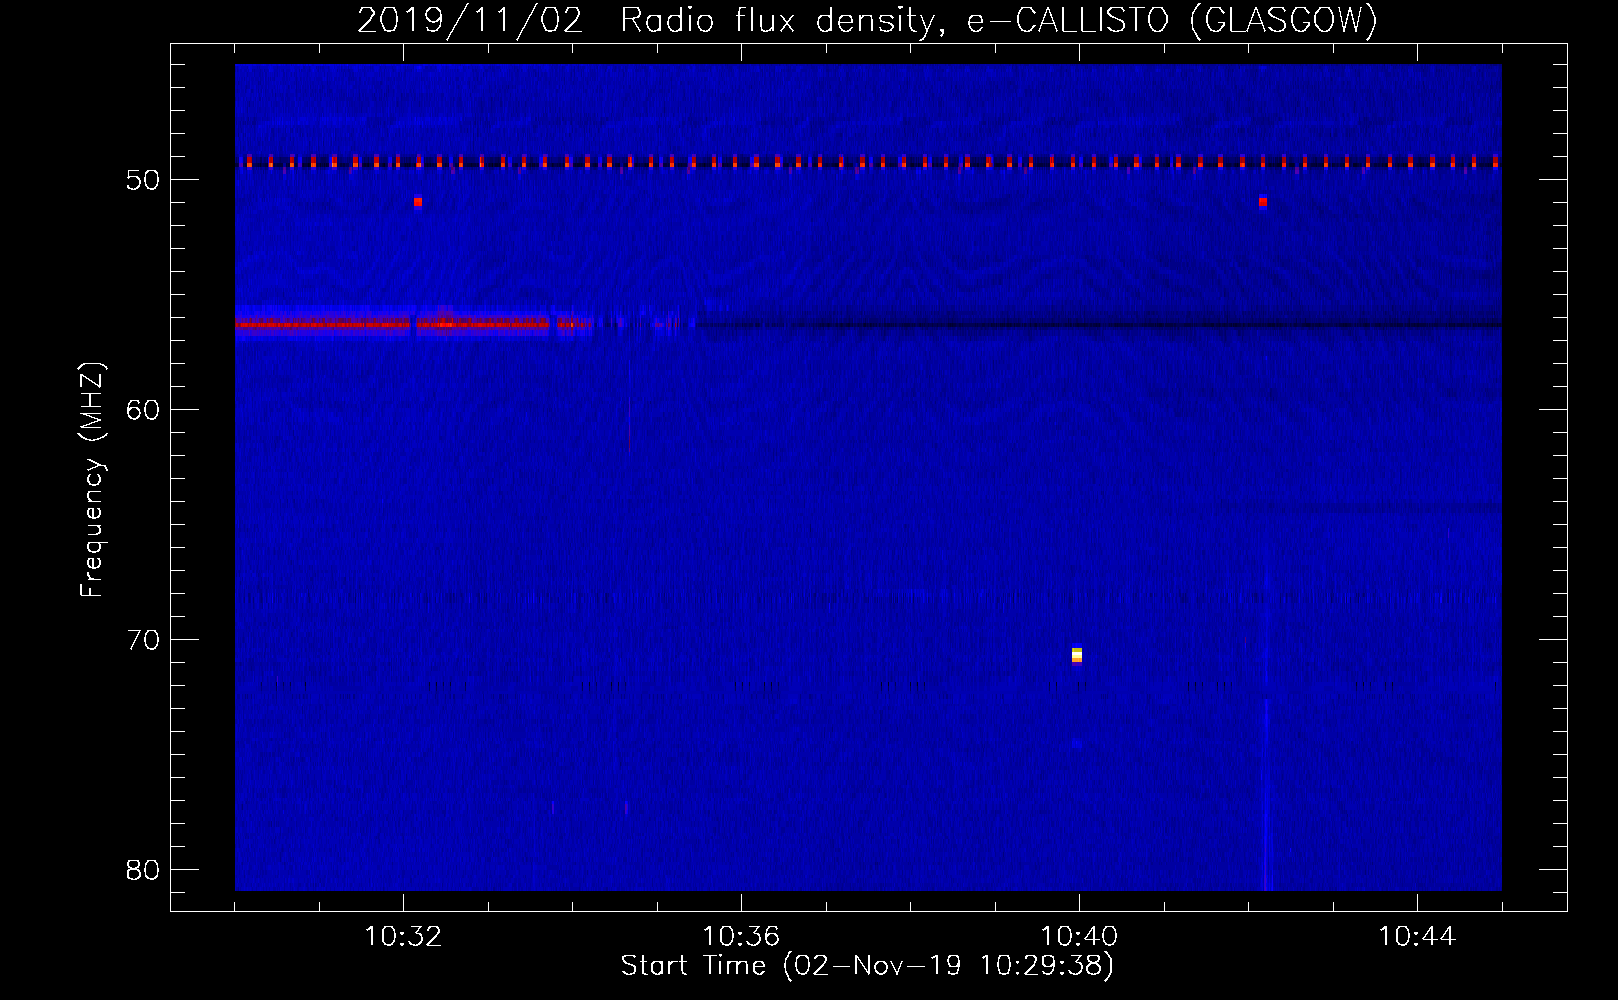1618x1000 pixels.
Task: Click the red spot near 51 MHz at 10:42
Action: pos(1263,202)
